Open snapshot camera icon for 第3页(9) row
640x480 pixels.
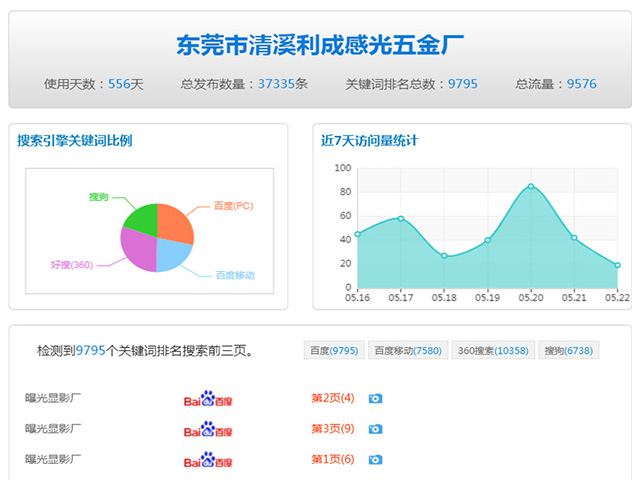point(375,429)
